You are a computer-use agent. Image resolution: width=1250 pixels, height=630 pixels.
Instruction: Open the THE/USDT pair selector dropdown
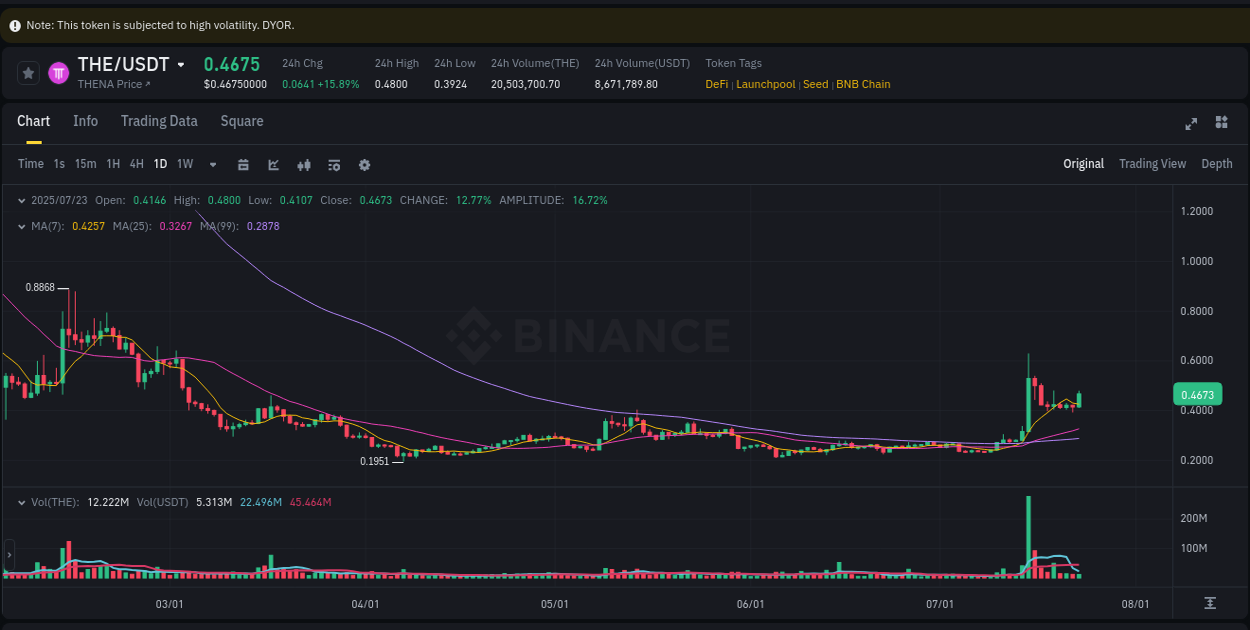(x=181, y=64)
